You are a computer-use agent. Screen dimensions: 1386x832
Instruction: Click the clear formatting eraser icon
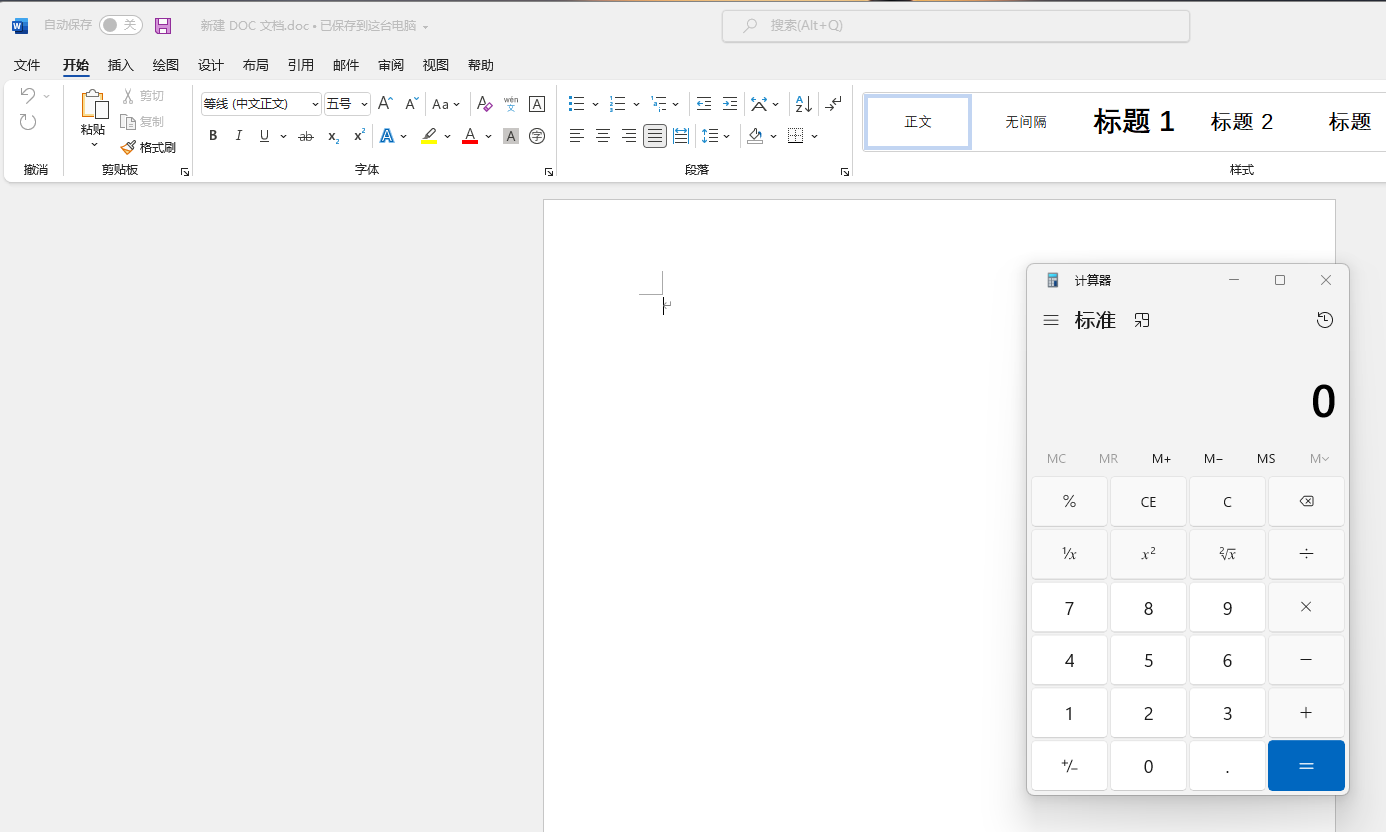coord(484,104)
